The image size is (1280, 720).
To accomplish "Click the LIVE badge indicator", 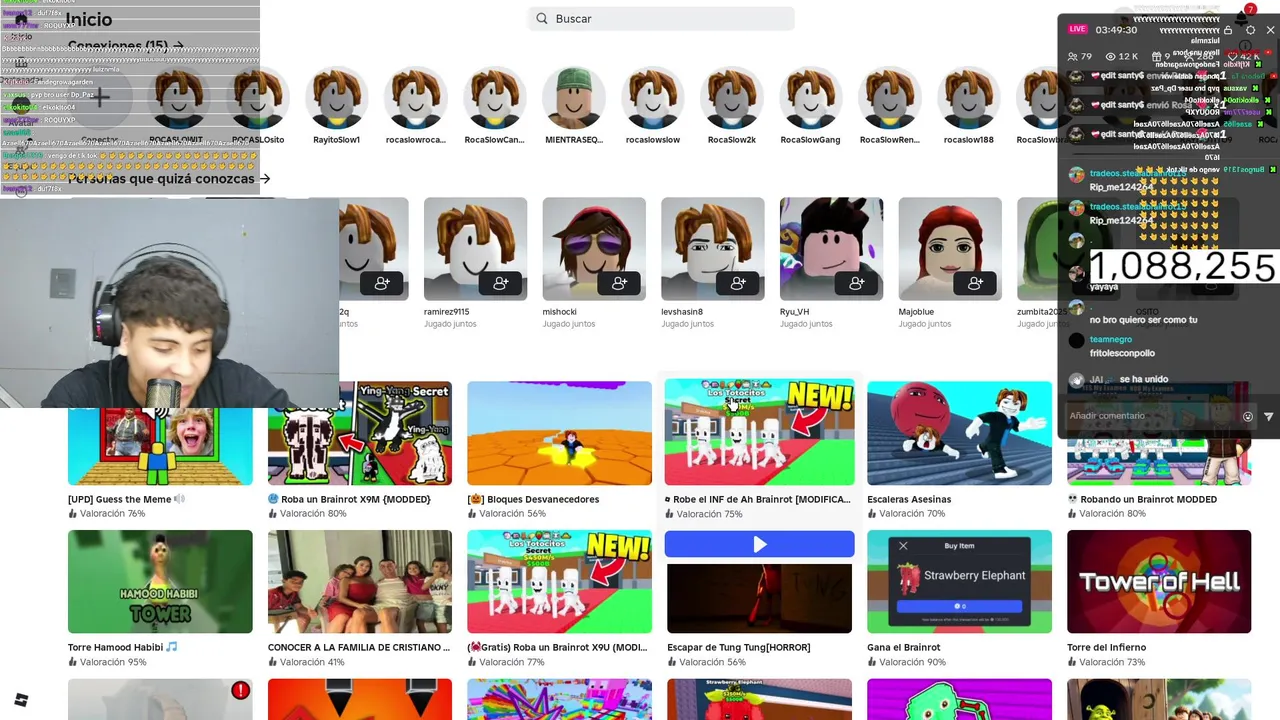I will point(1077,29).
